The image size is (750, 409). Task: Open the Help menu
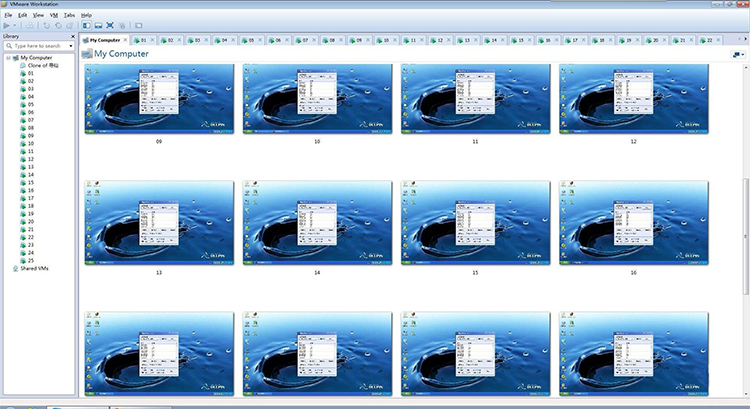pos(86,15)
